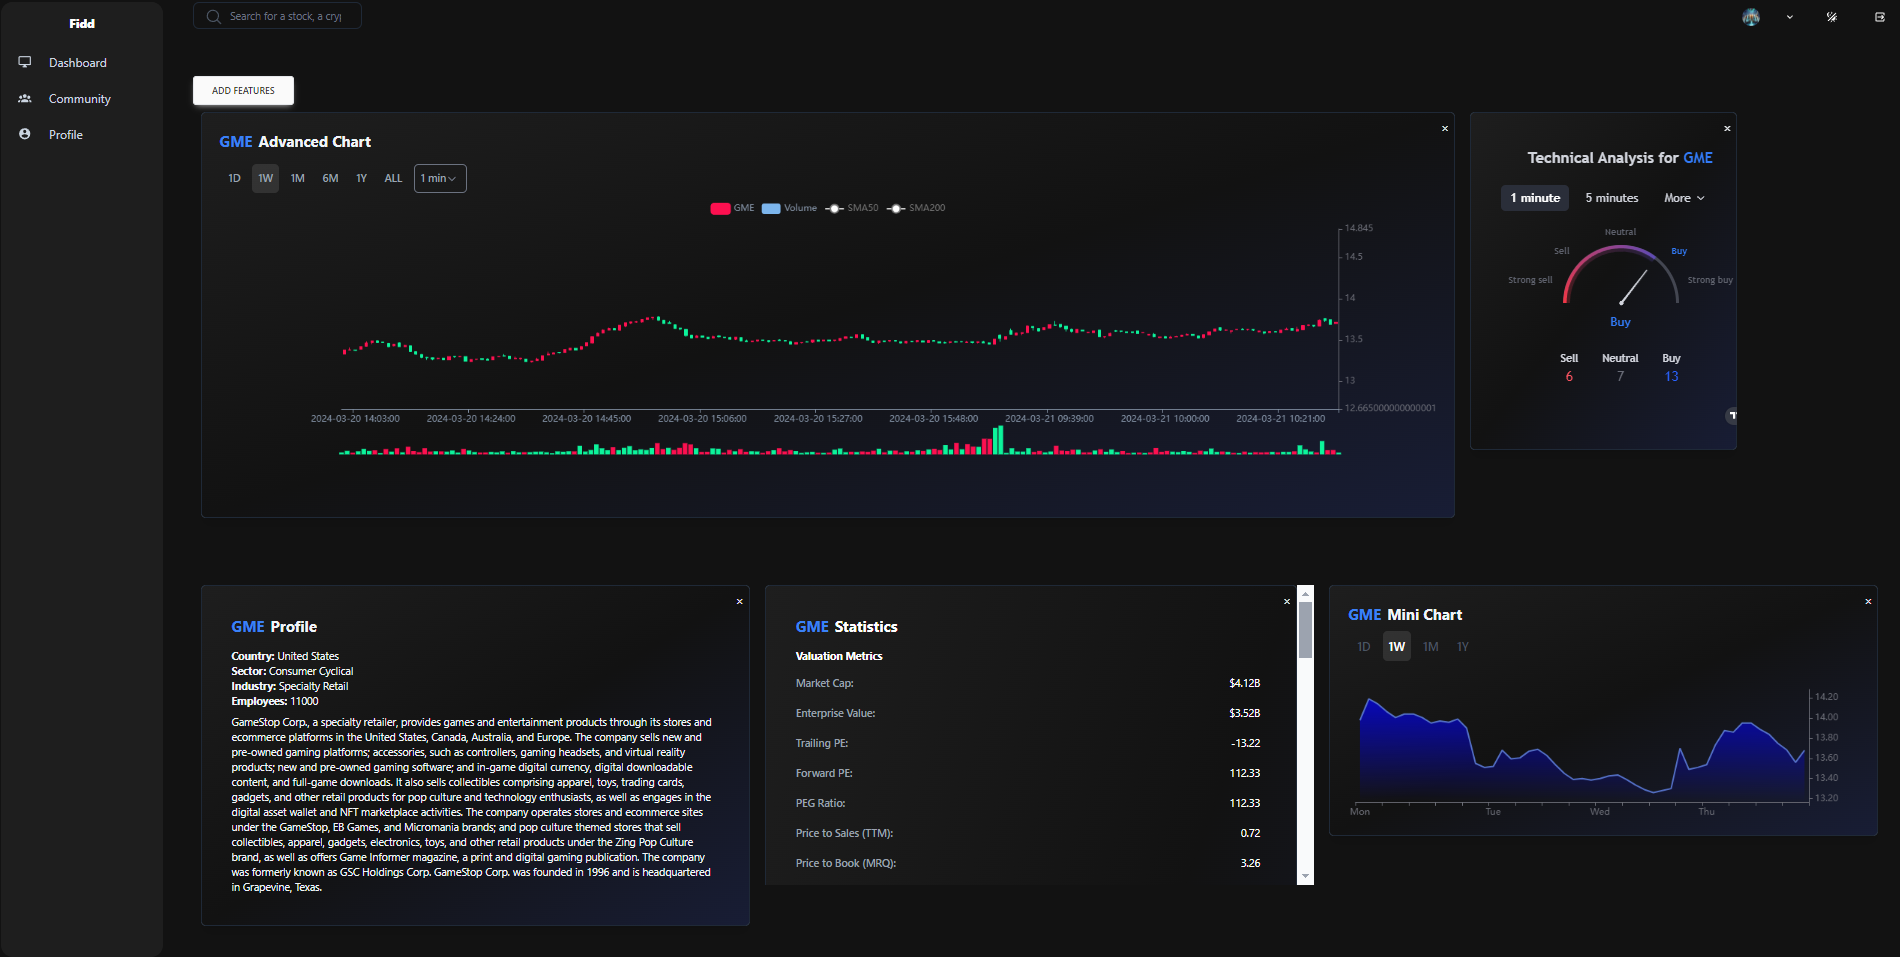1900x957 pixels.
Task: Click the logout icon
Action: (1880, 17)
